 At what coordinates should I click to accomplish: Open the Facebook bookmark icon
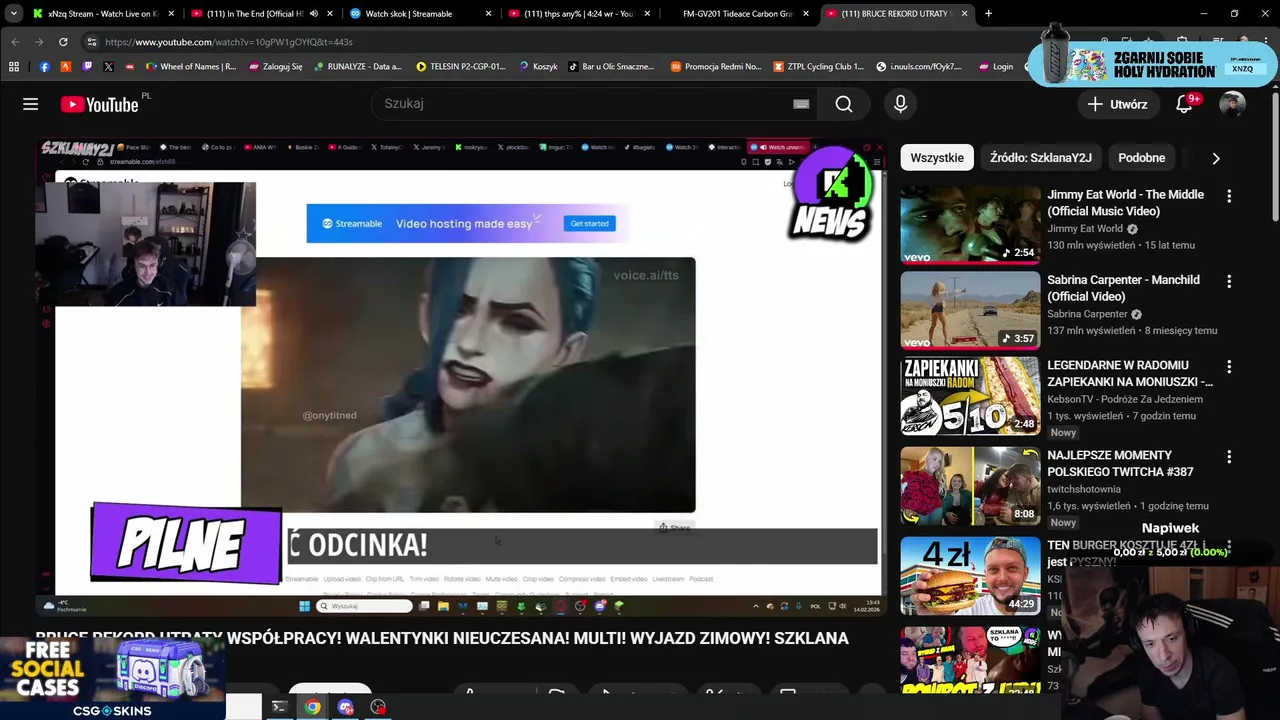click(x=44, y=67)
